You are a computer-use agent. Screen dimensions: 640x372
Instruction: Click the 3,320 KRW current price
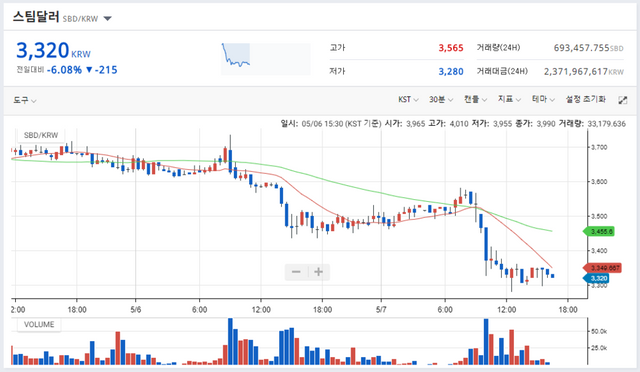[x=53, y=50]
